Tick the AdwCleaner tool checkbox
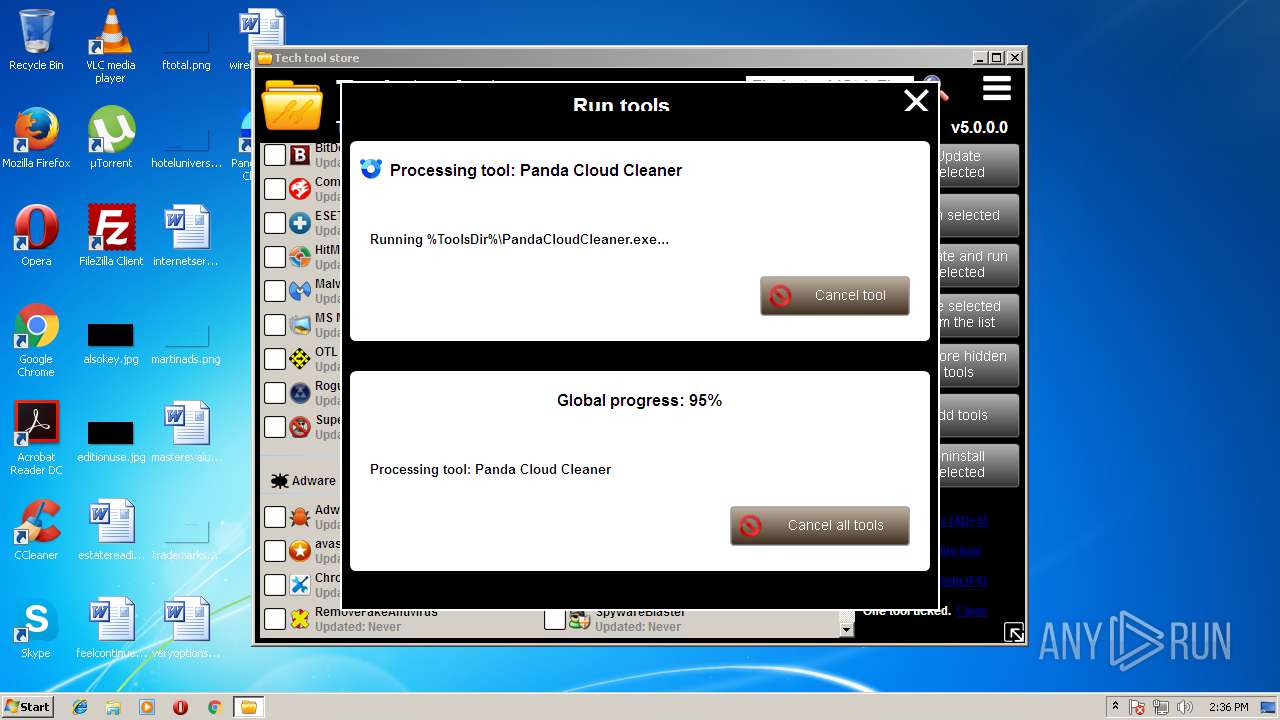Image resolution: width=1280 pixels, height=720 pixels. [x=275, y=517]
